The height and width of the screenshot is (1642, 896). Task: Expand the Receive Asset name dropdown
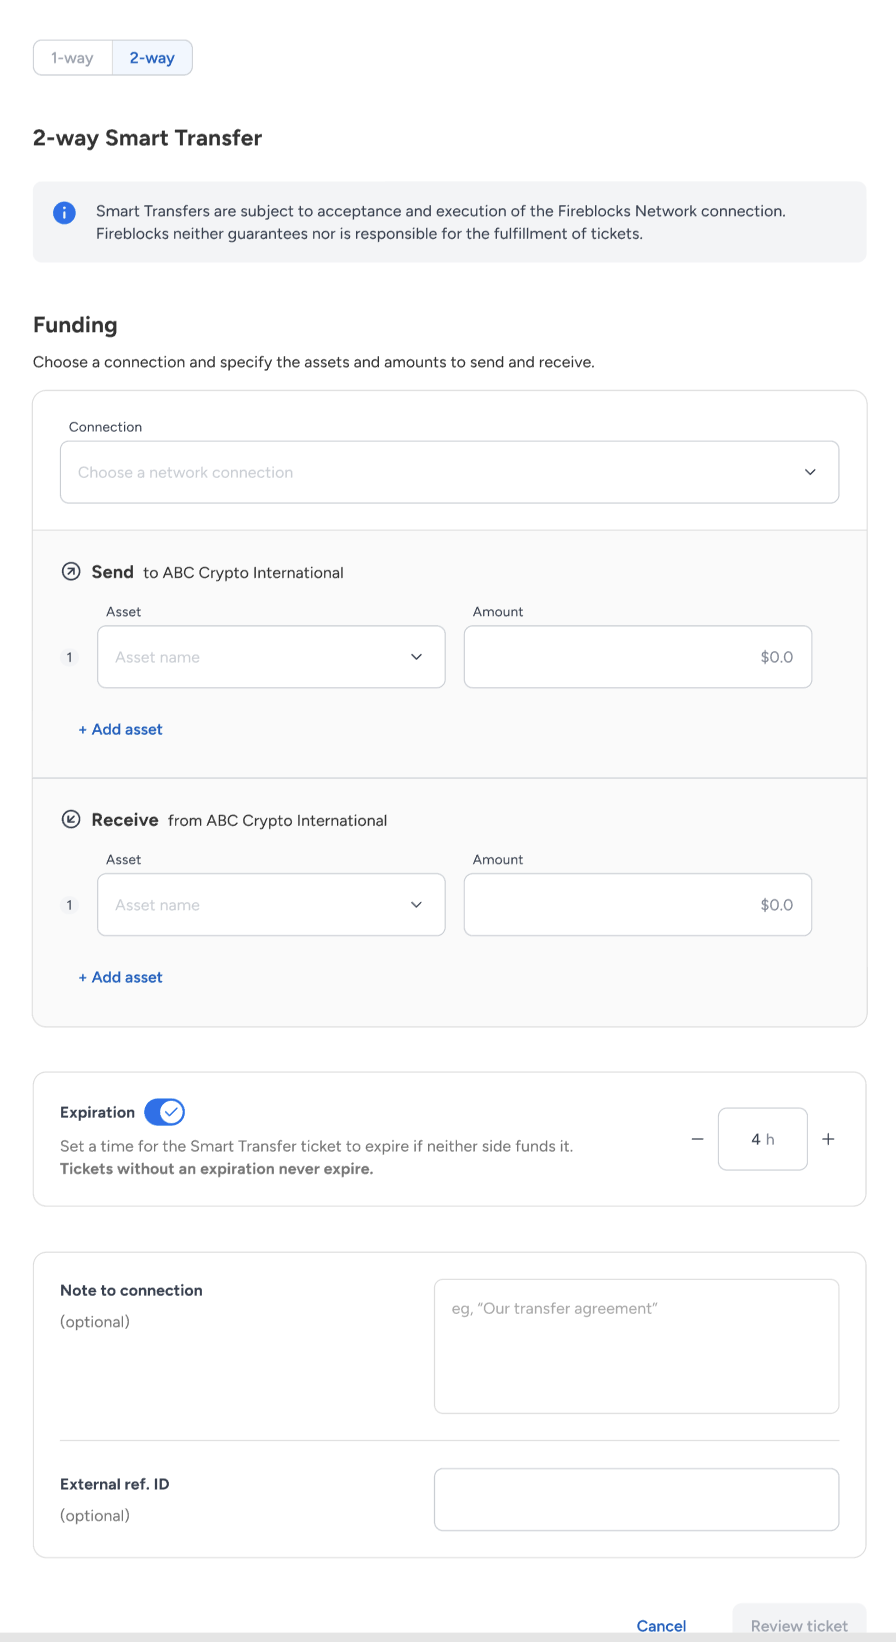point(271,905)
